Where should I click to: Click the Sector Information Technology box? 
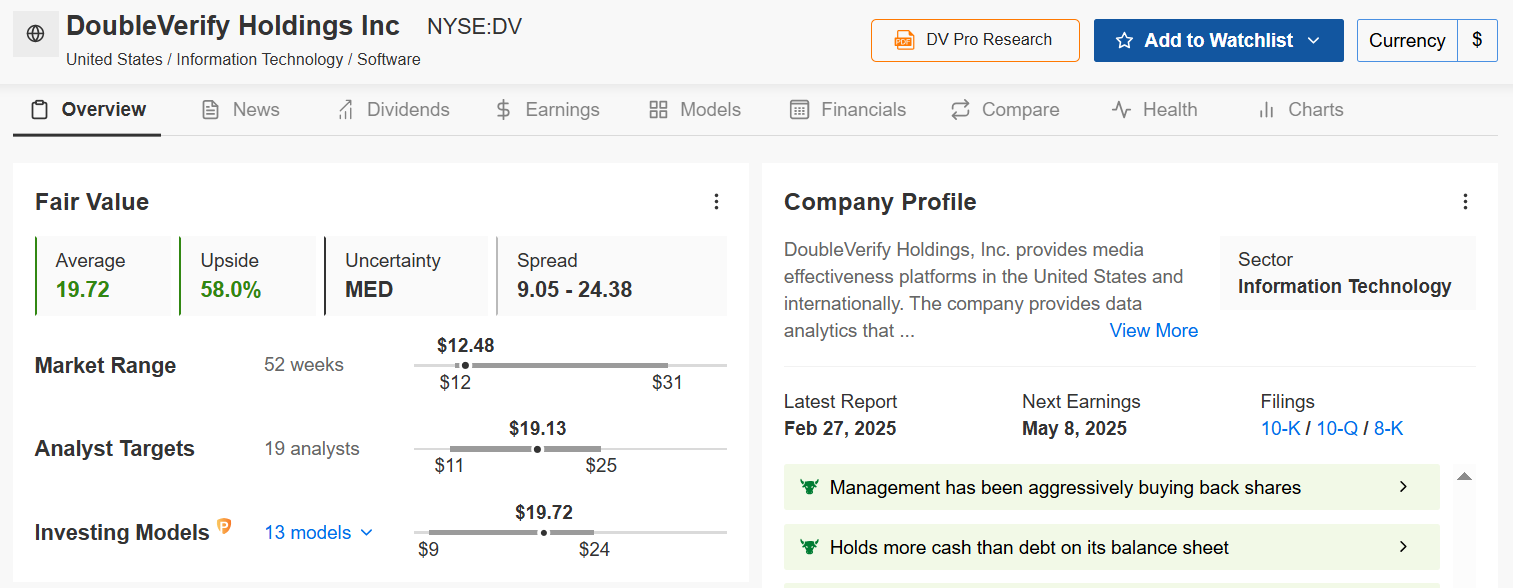pyautogui.click(x=1347, y=273)
